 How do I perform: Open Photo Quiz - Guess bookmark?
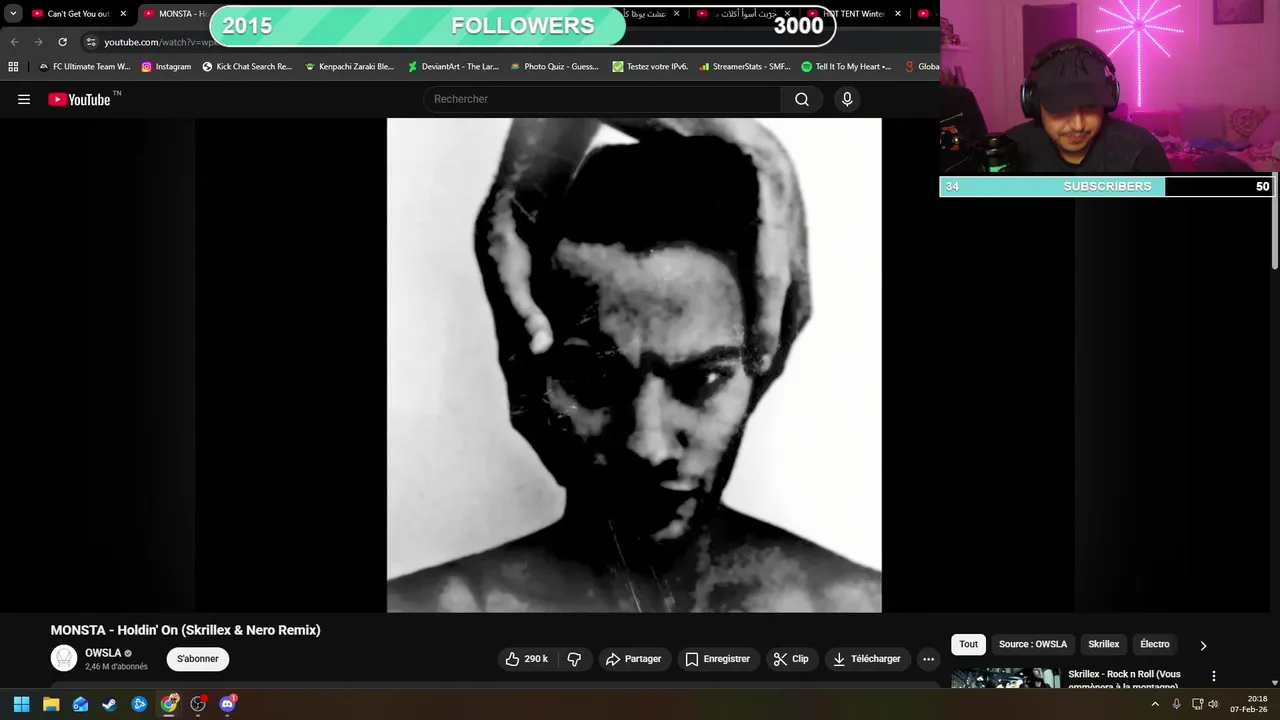tap(554, 67)
